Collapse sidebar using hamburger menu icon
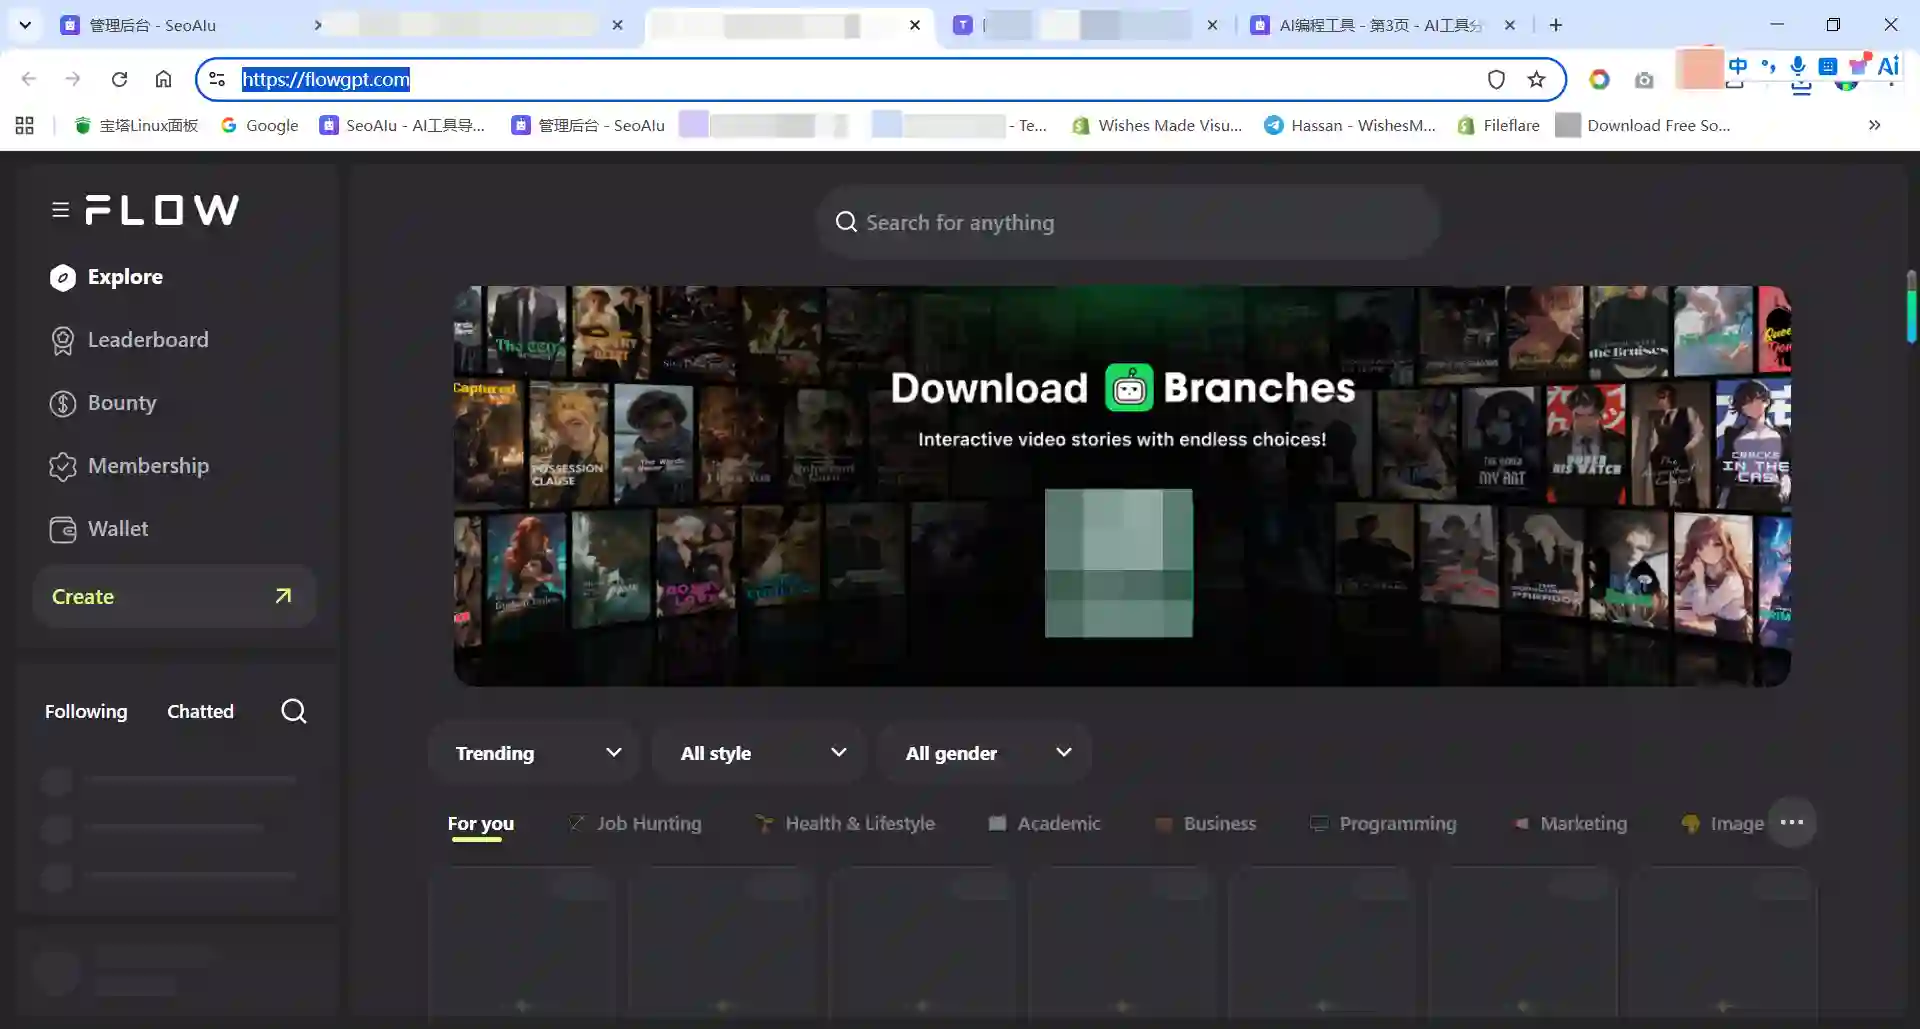Screen dimensions: 1920x1029 [60, 210]
